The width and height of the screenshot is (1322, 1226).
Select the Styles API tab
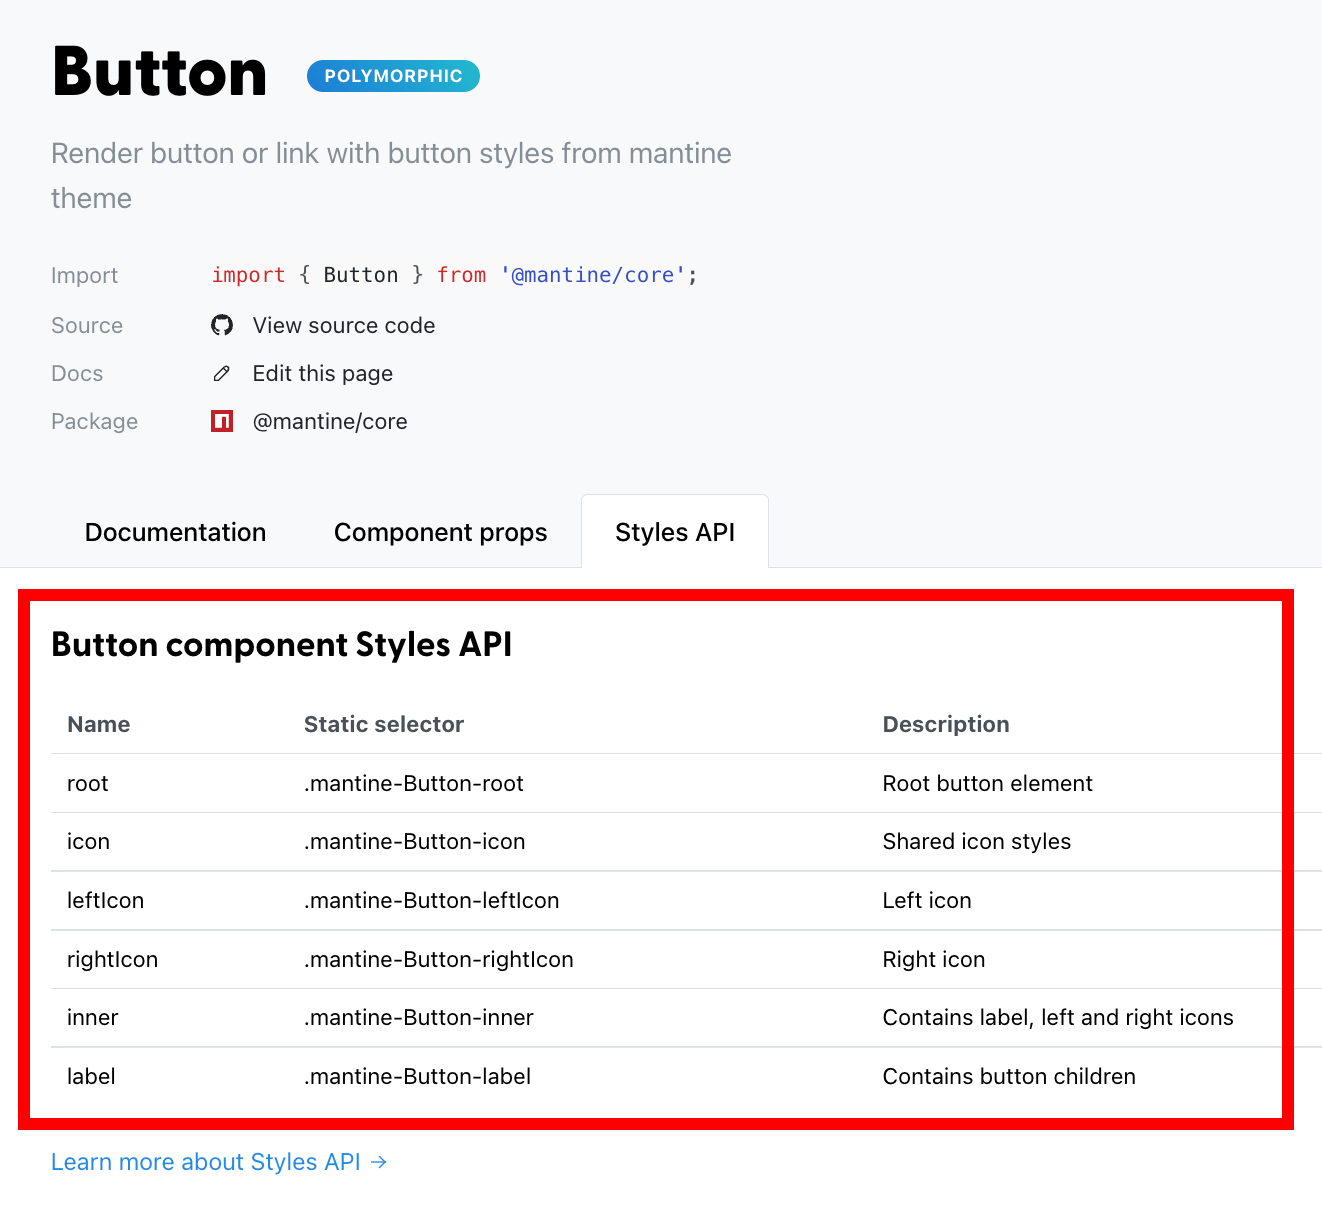tap(674, 532)
